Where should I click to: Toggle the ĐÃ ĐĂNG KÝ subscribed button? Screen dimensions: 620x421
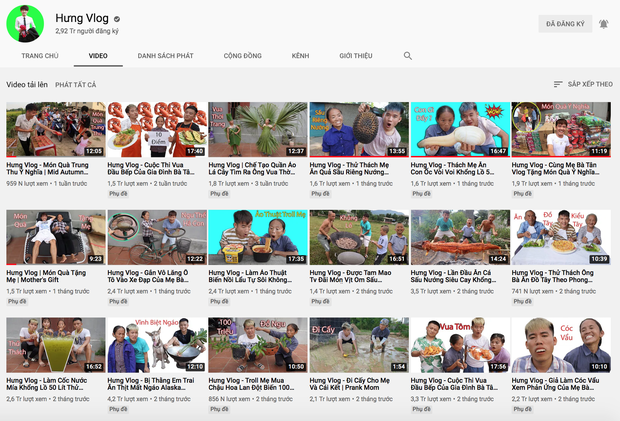[565, 24]
